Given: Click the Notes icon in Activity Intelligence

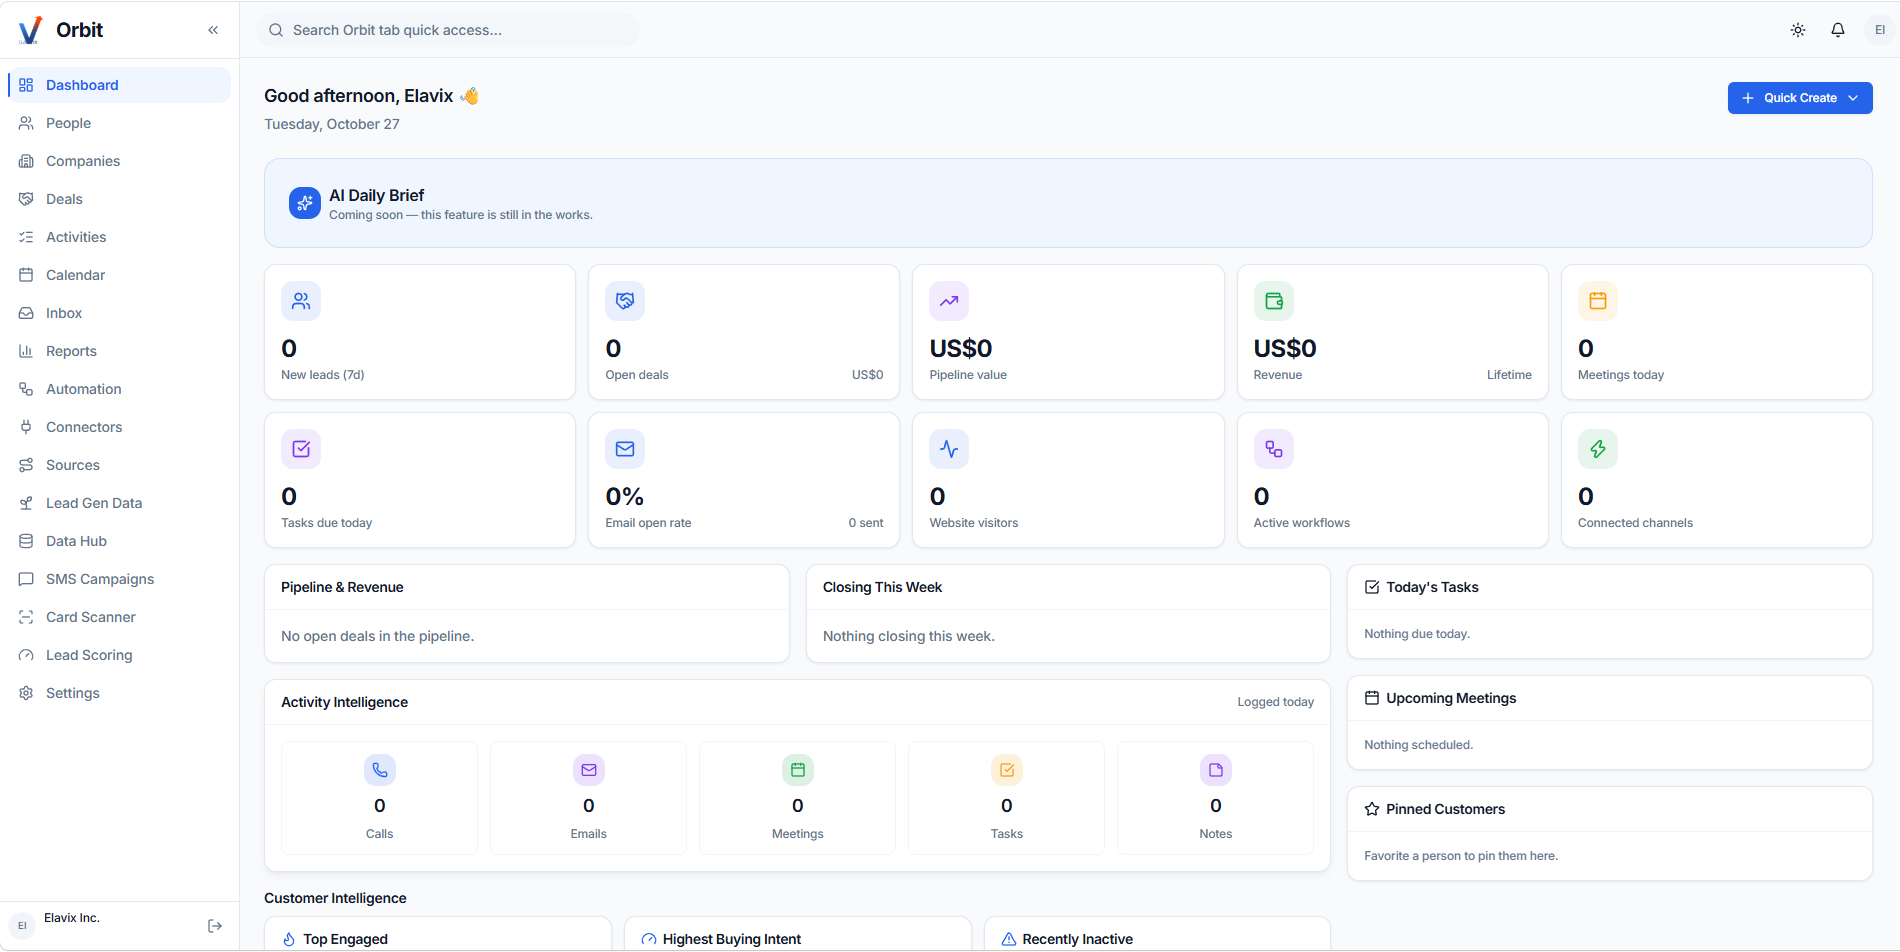Looking at the screenshot, I should [x=1216, y=770].
